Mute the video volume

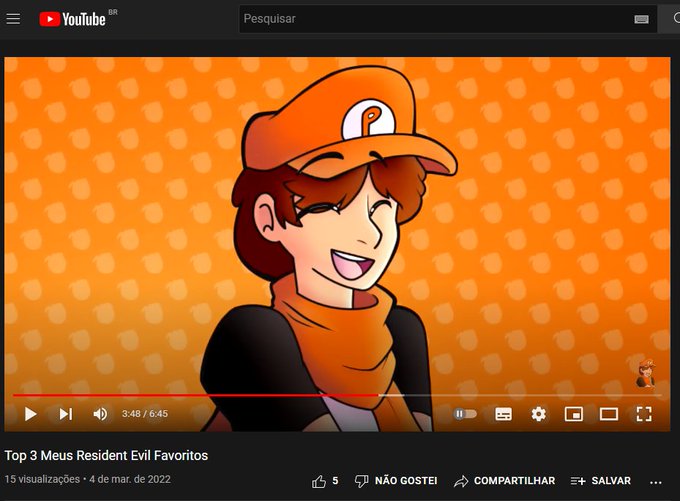pos(100,414)
